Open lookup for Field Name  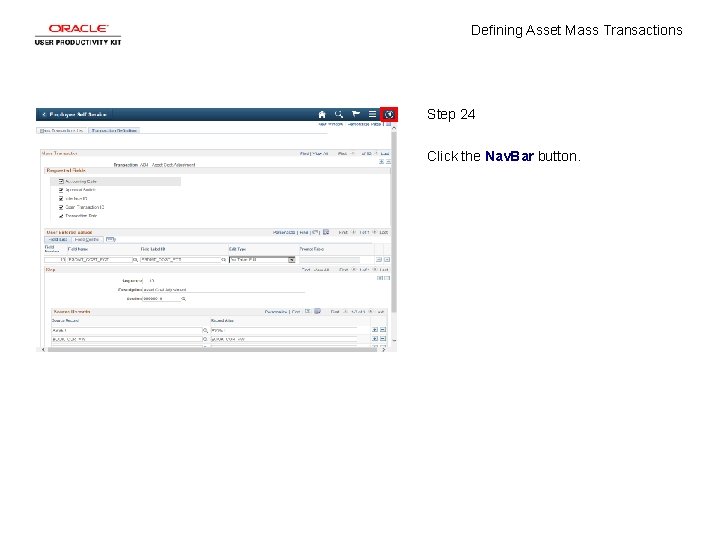pyautogui.click(x=135, y=260)
